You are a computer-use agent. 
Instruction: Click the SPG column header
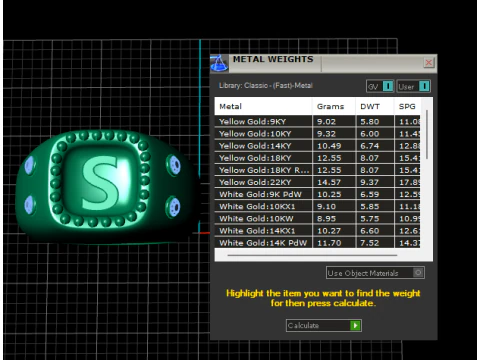[x=407, y=106]
